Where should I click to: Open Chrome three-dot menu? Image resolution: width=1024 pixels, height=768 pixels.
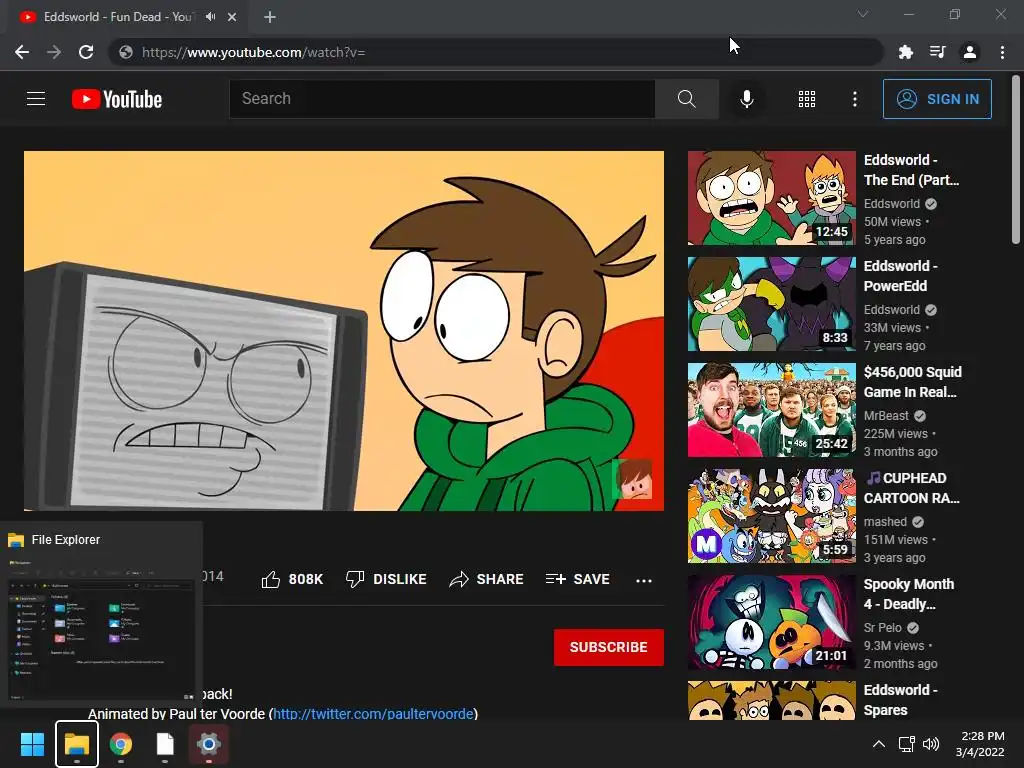click(x=1002, y=52)
